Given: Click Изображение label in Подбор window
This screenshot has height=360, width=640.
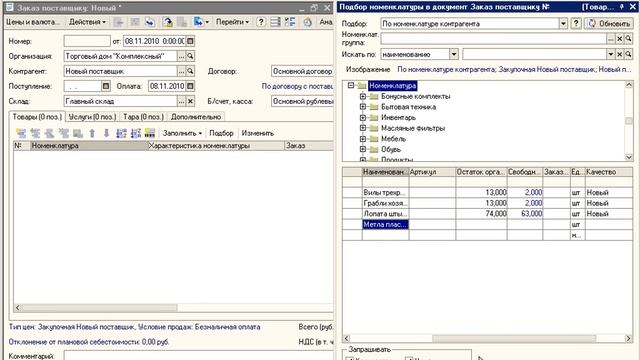Looking at the screenshot, I should pos(368,69).
